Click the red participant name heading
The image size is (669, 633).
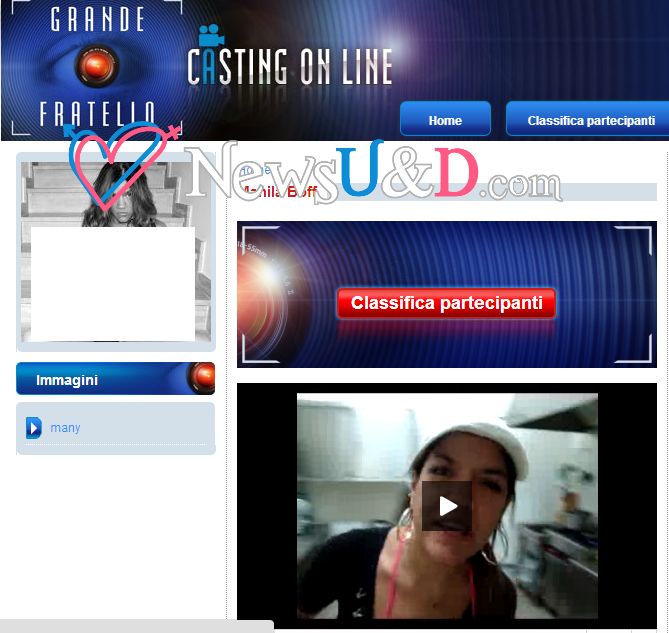[x=279, y=192]
